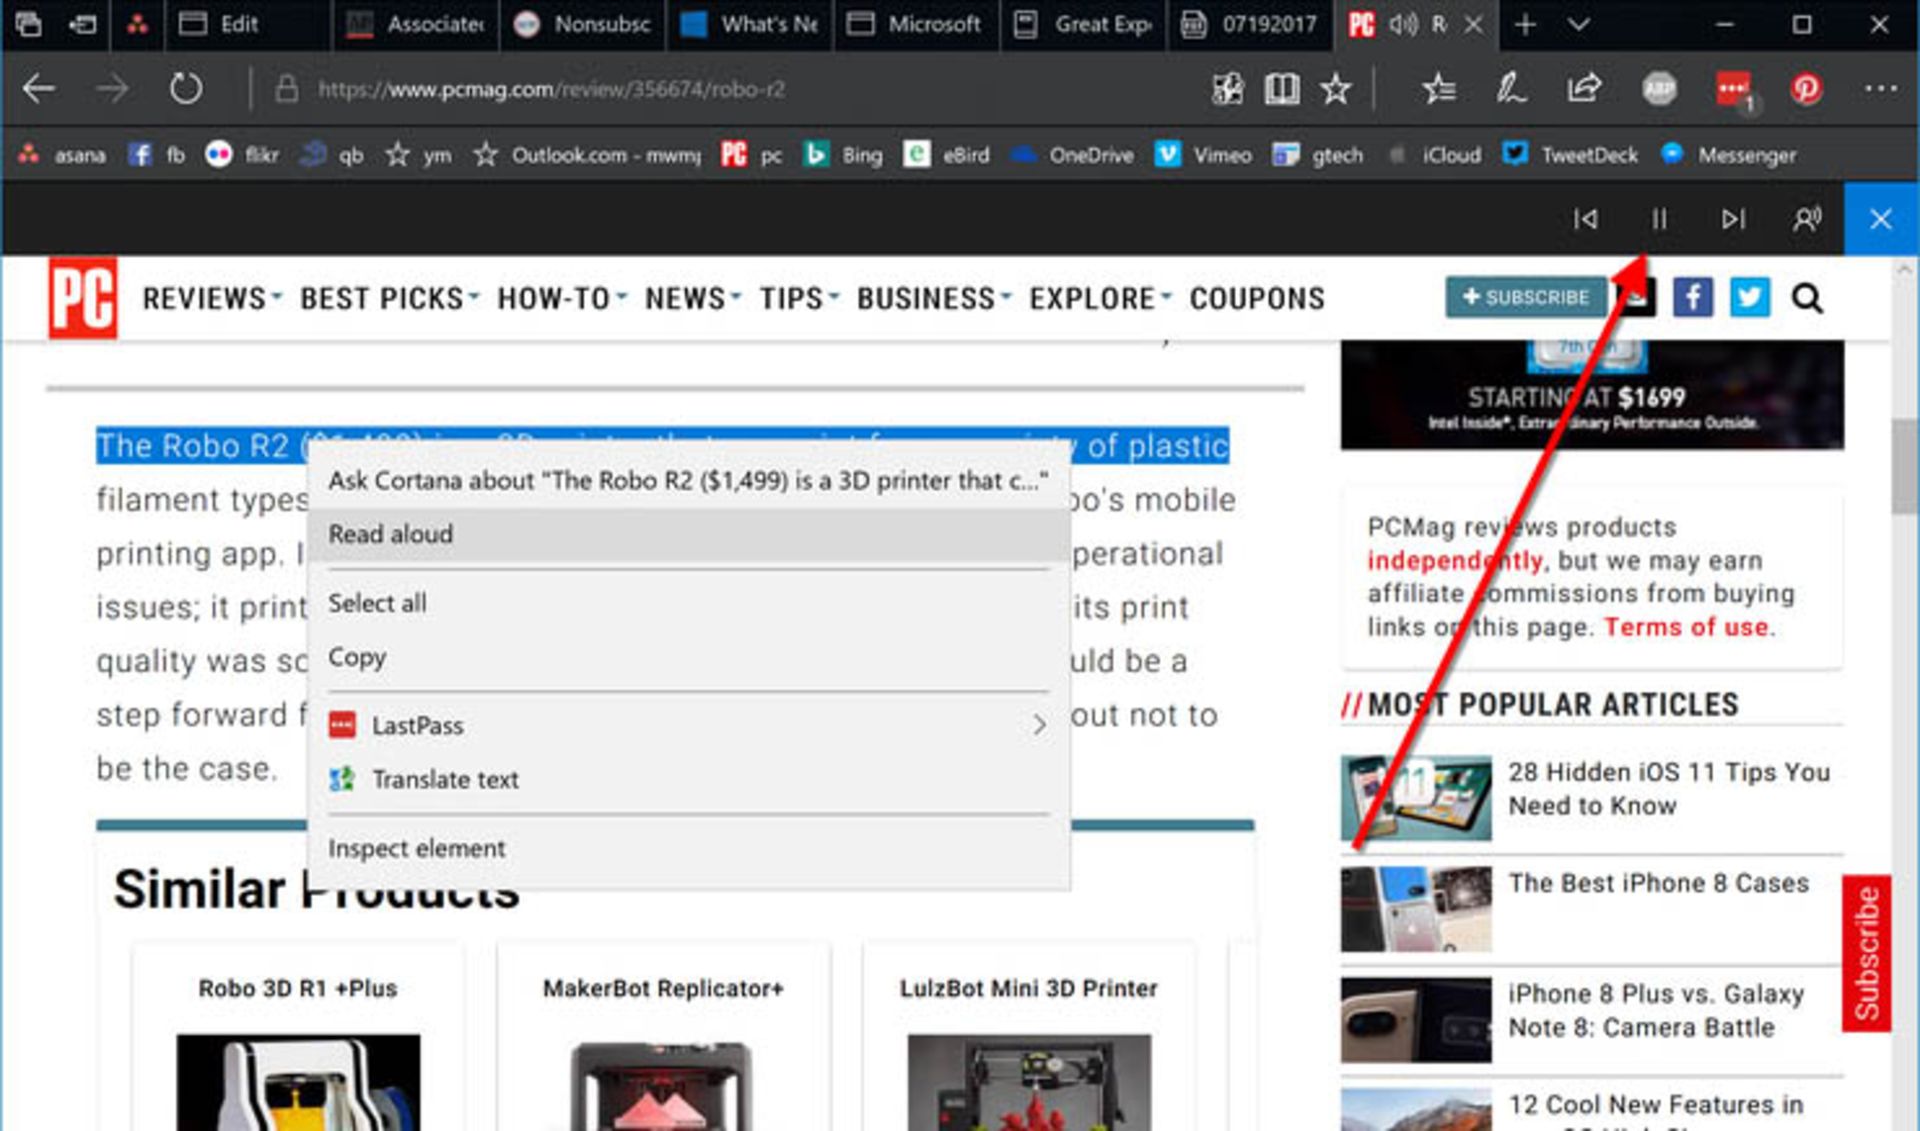
Task: Expand the News menu
Action: click(692, 298)
